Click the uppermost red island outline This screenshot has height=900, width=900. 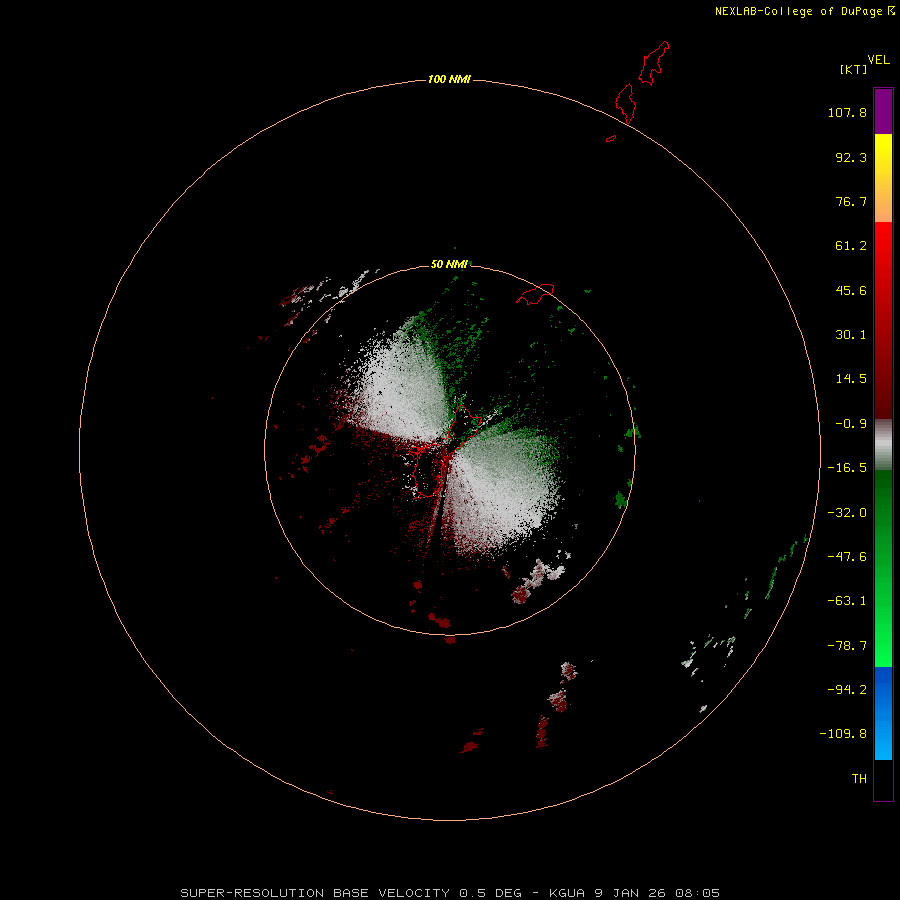tap(654, 63)
